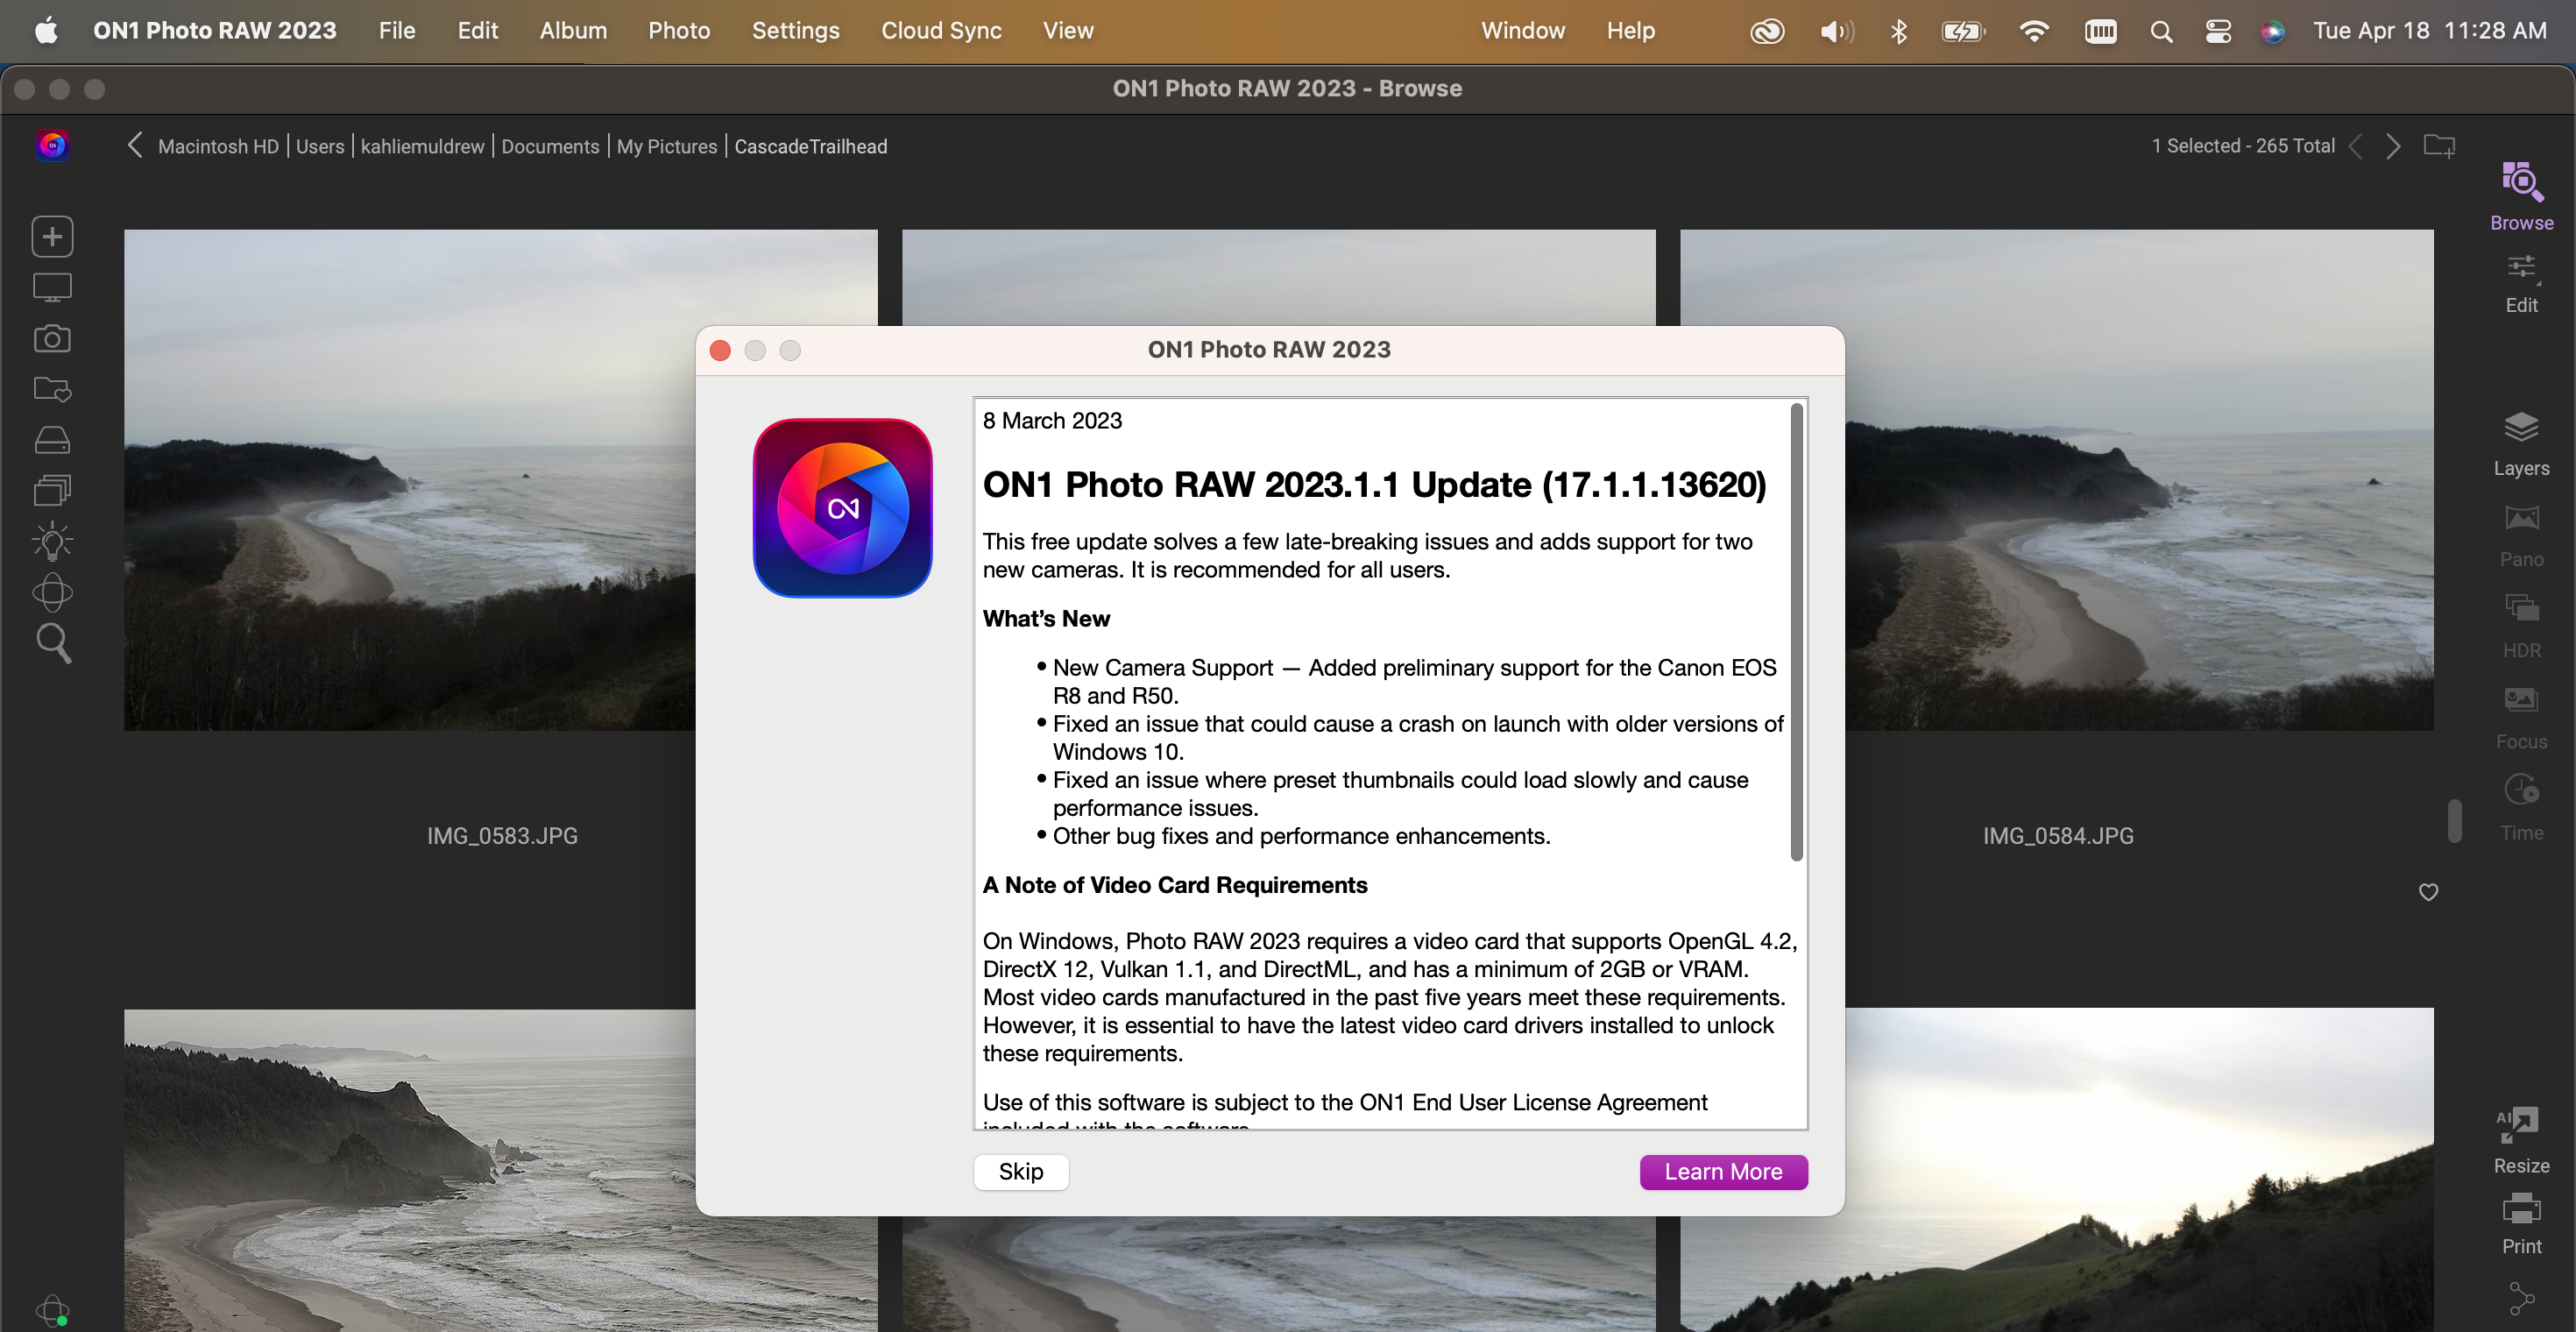Open the Layers module
This screenshot has width=2576, height=1332.
tap(2521, 444)
